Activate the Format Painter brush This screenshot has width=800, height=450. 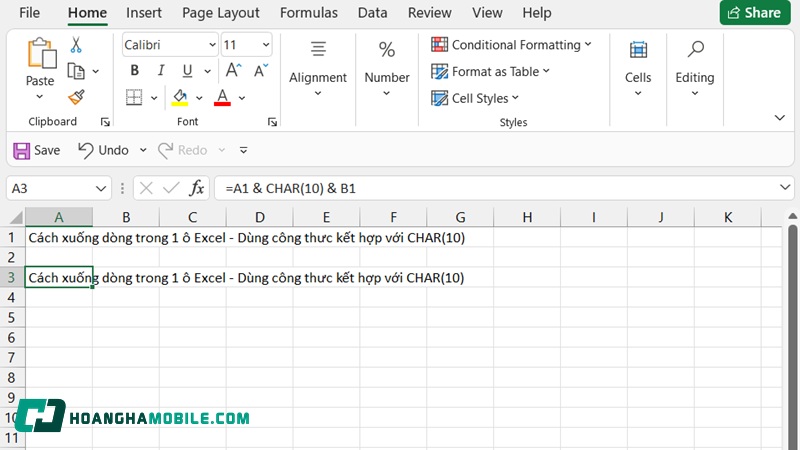[x=76, y=96]
